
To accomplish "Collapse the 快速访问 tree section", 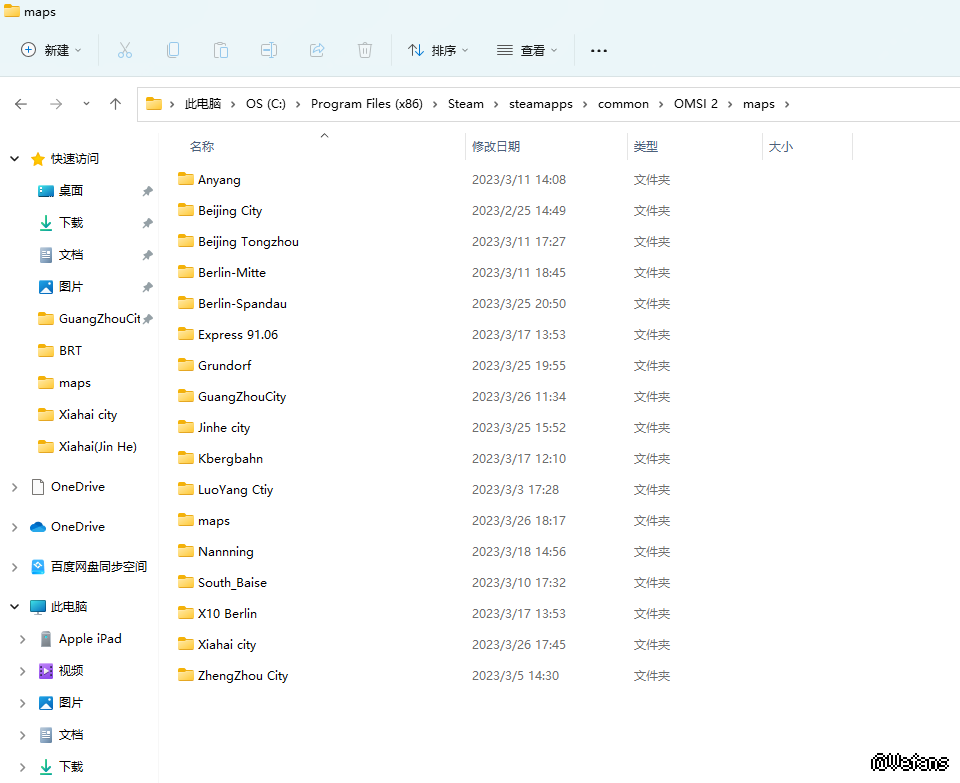I will click(x=14, y=159).
